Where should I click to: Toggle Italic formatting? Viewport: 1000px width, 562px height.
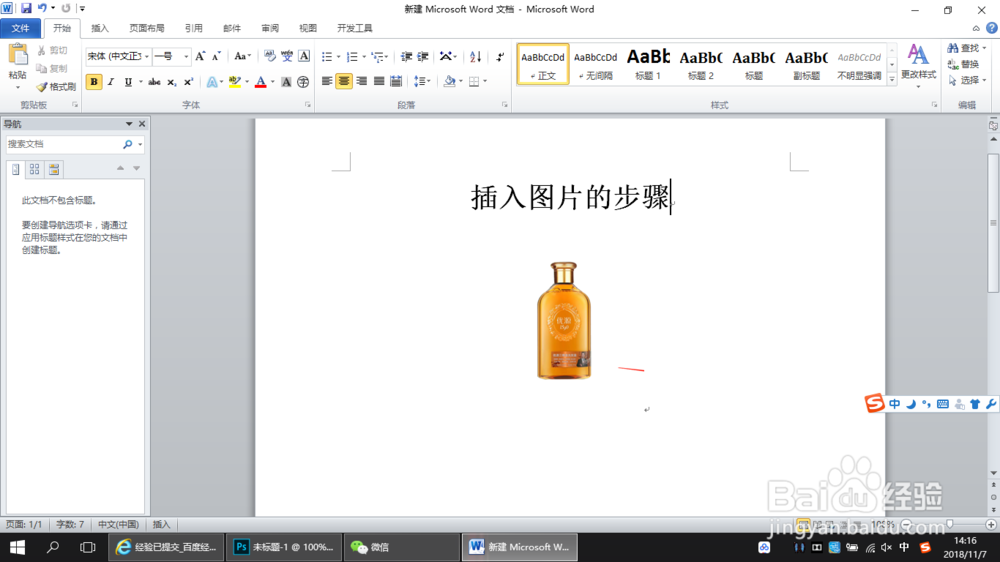(x=111, y=82)
